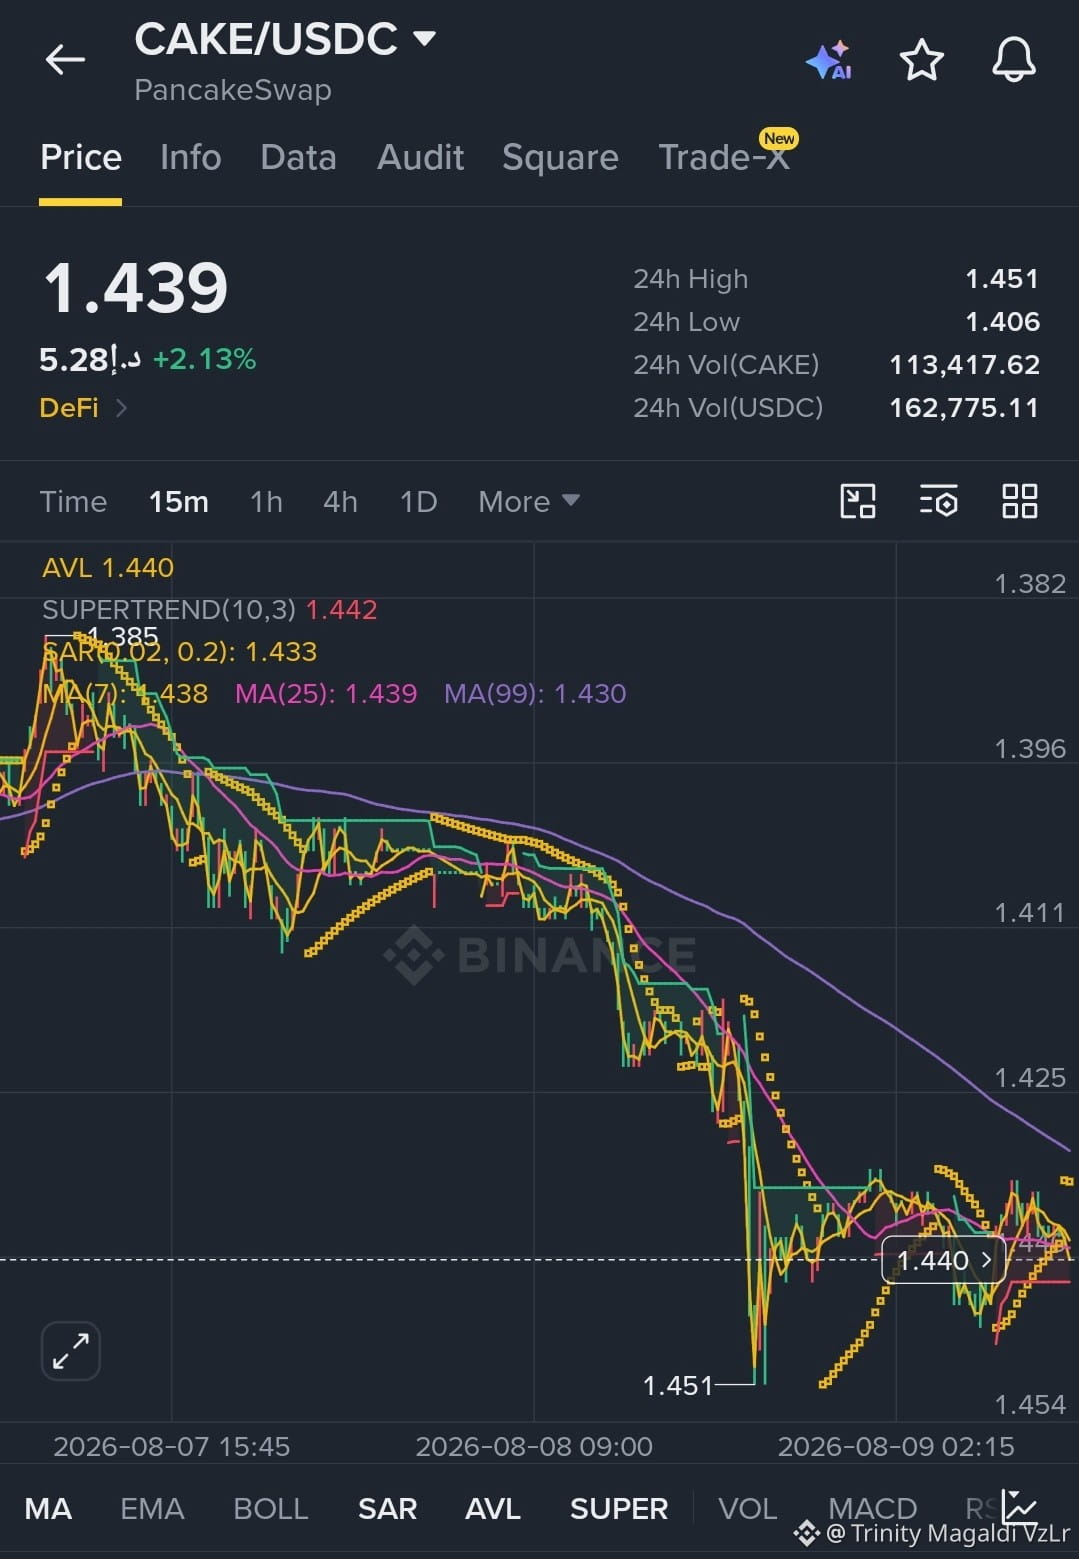
Task: Switch to the Price tab
Action: [x=81, y=157]
